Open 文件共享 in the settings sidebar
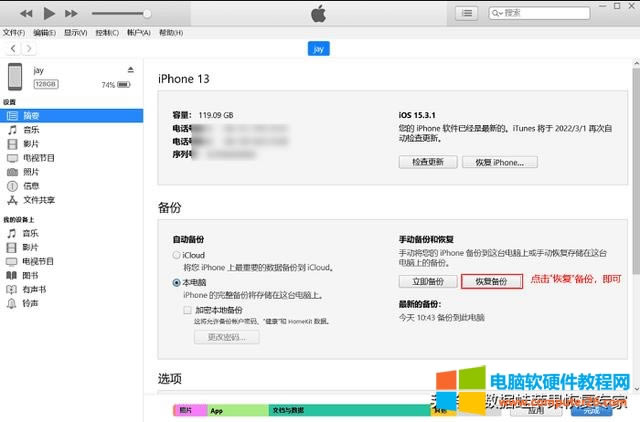The width and height of the screenshot is (640, 422). tap(38, 199)
